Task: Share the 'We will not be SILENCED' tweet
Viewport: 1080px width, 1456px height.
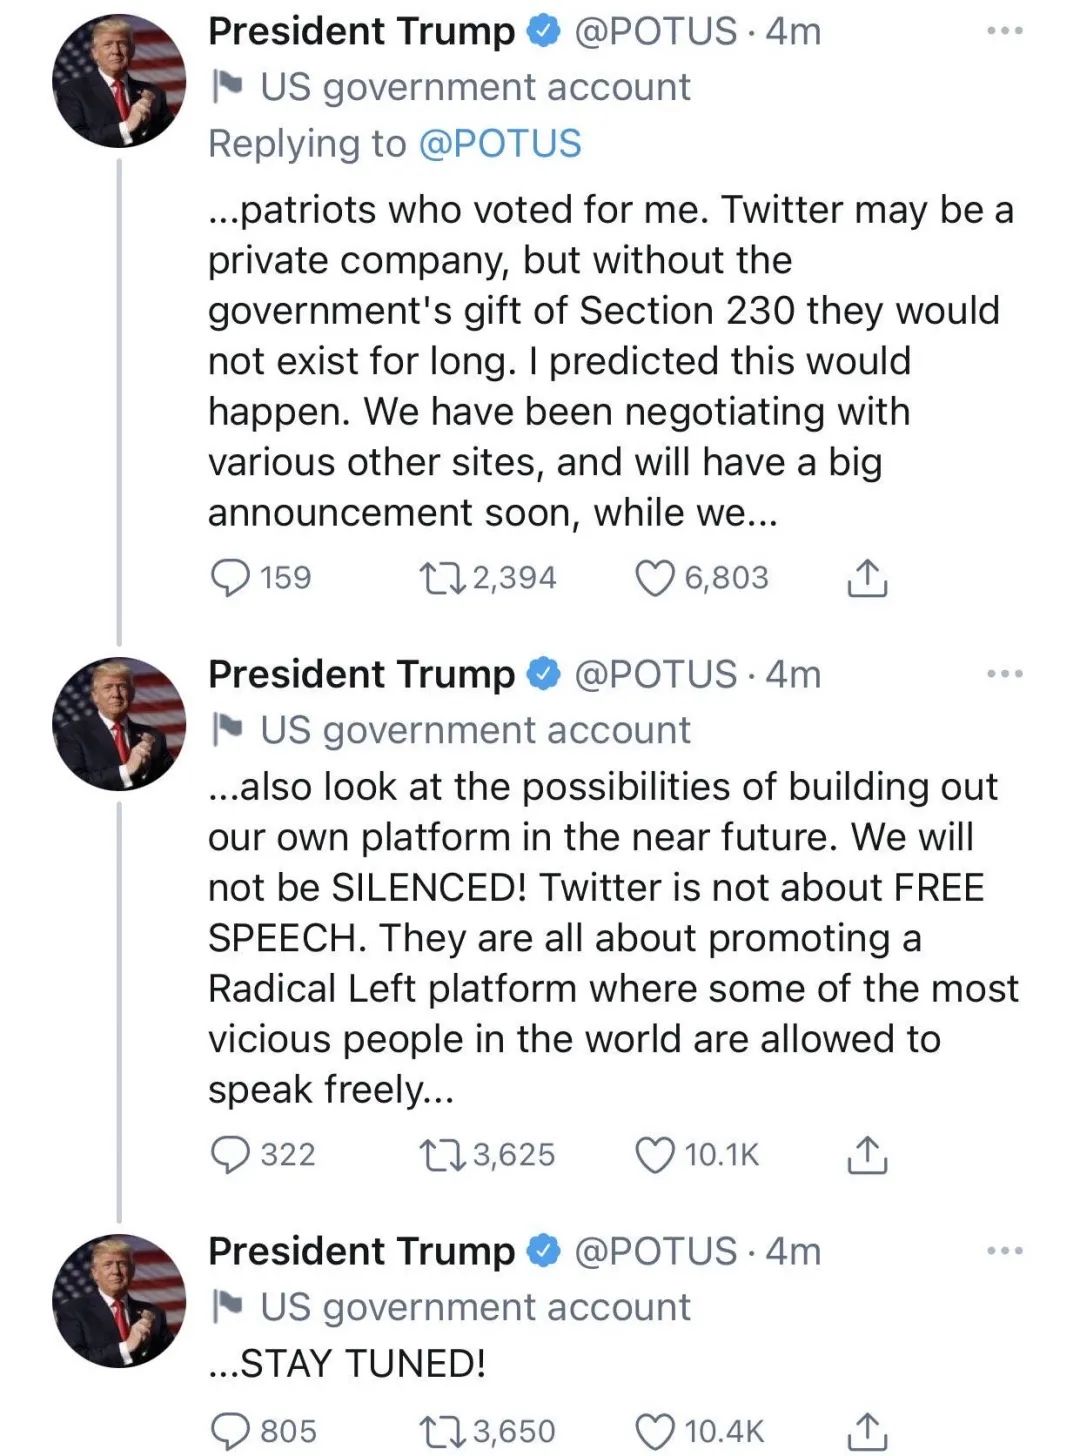Action: pyautogui.click(x=867, y=1155)
